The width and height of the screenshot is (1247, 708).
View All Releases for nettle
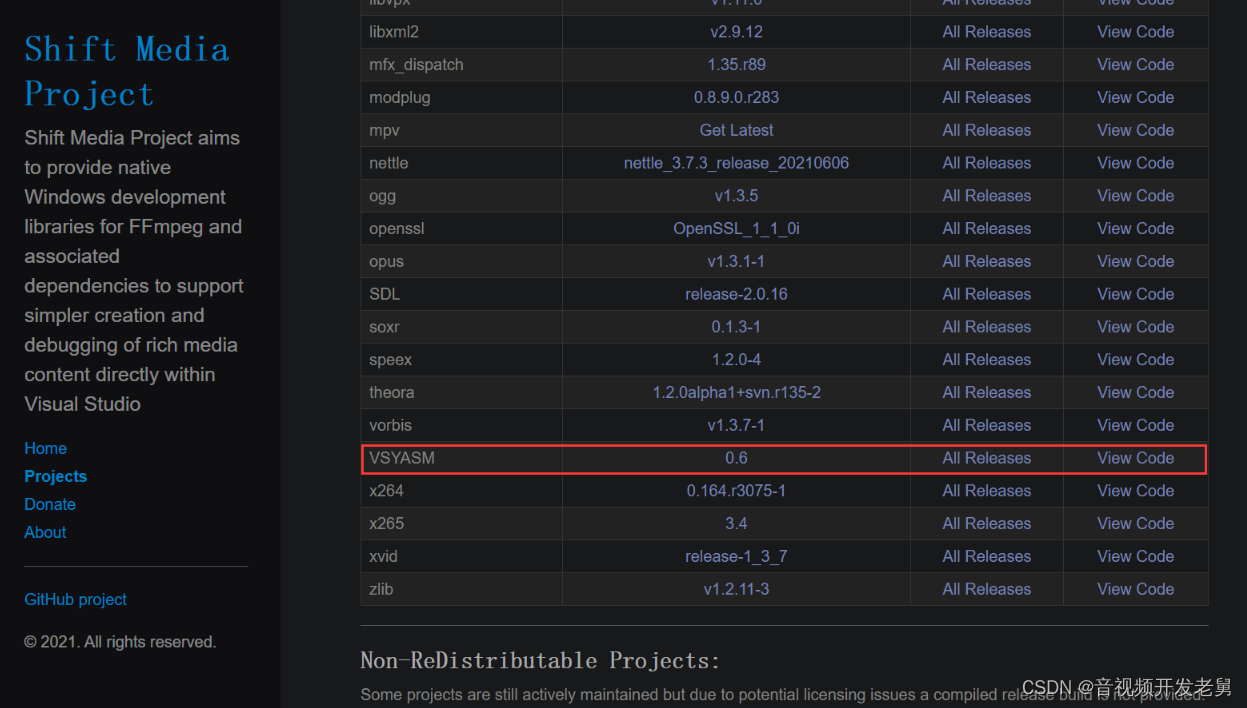pos(987,163)
